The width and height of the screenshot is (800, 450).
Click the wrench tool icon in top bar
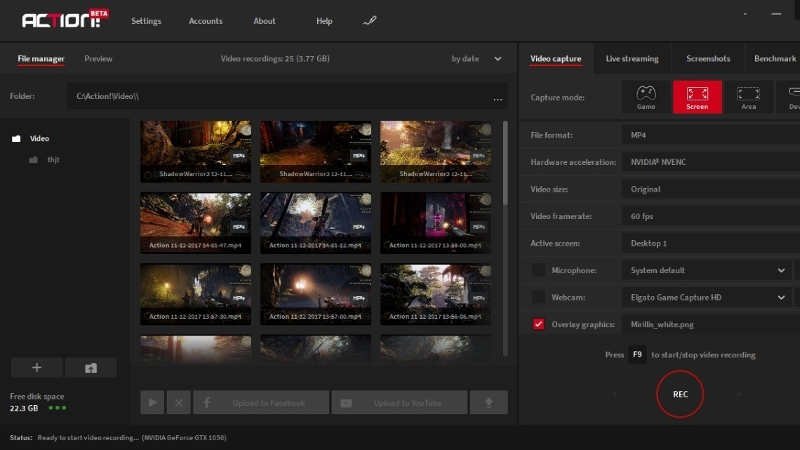click(x=370, y=20)
